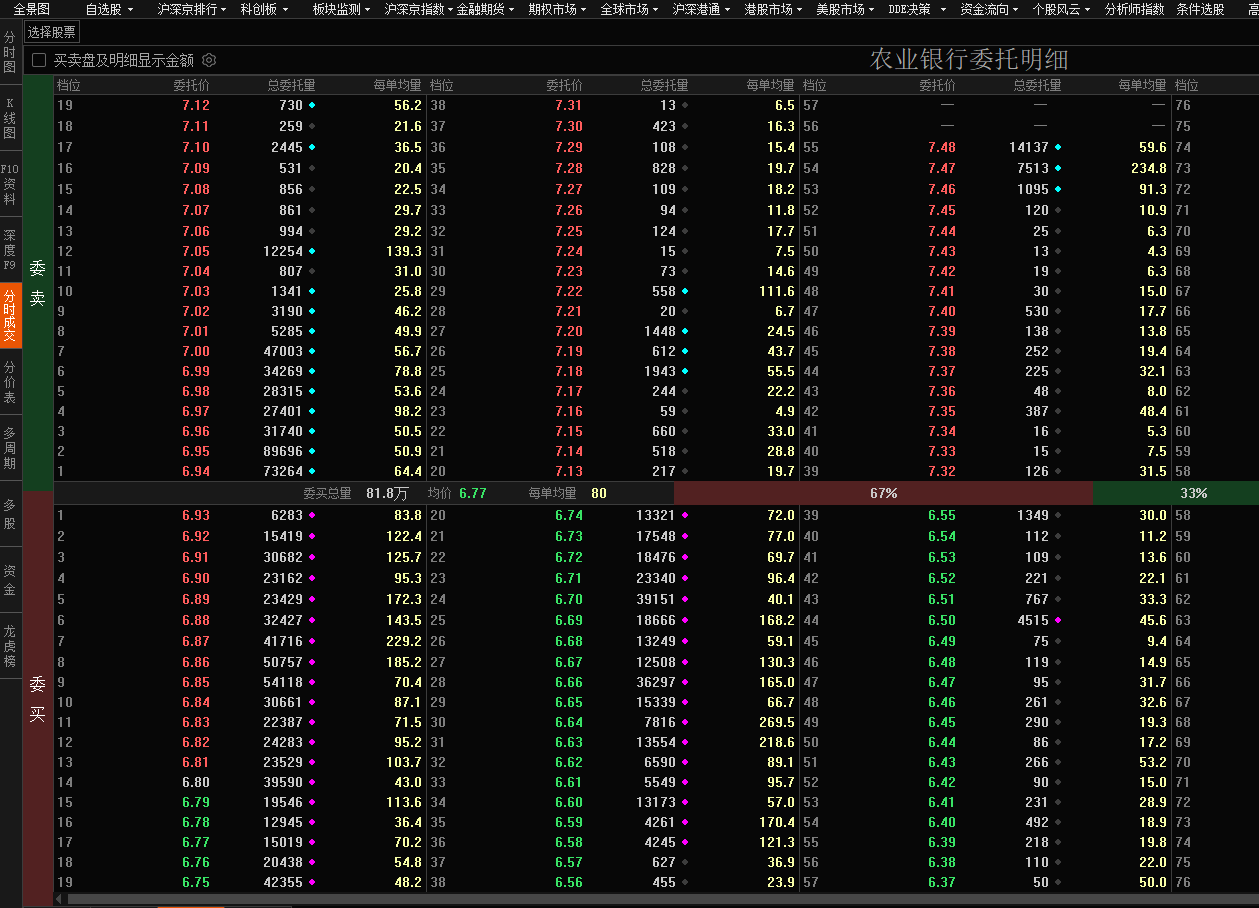
Task: Open the 深度F9 sidebar tab
Action: click(10, 250)
